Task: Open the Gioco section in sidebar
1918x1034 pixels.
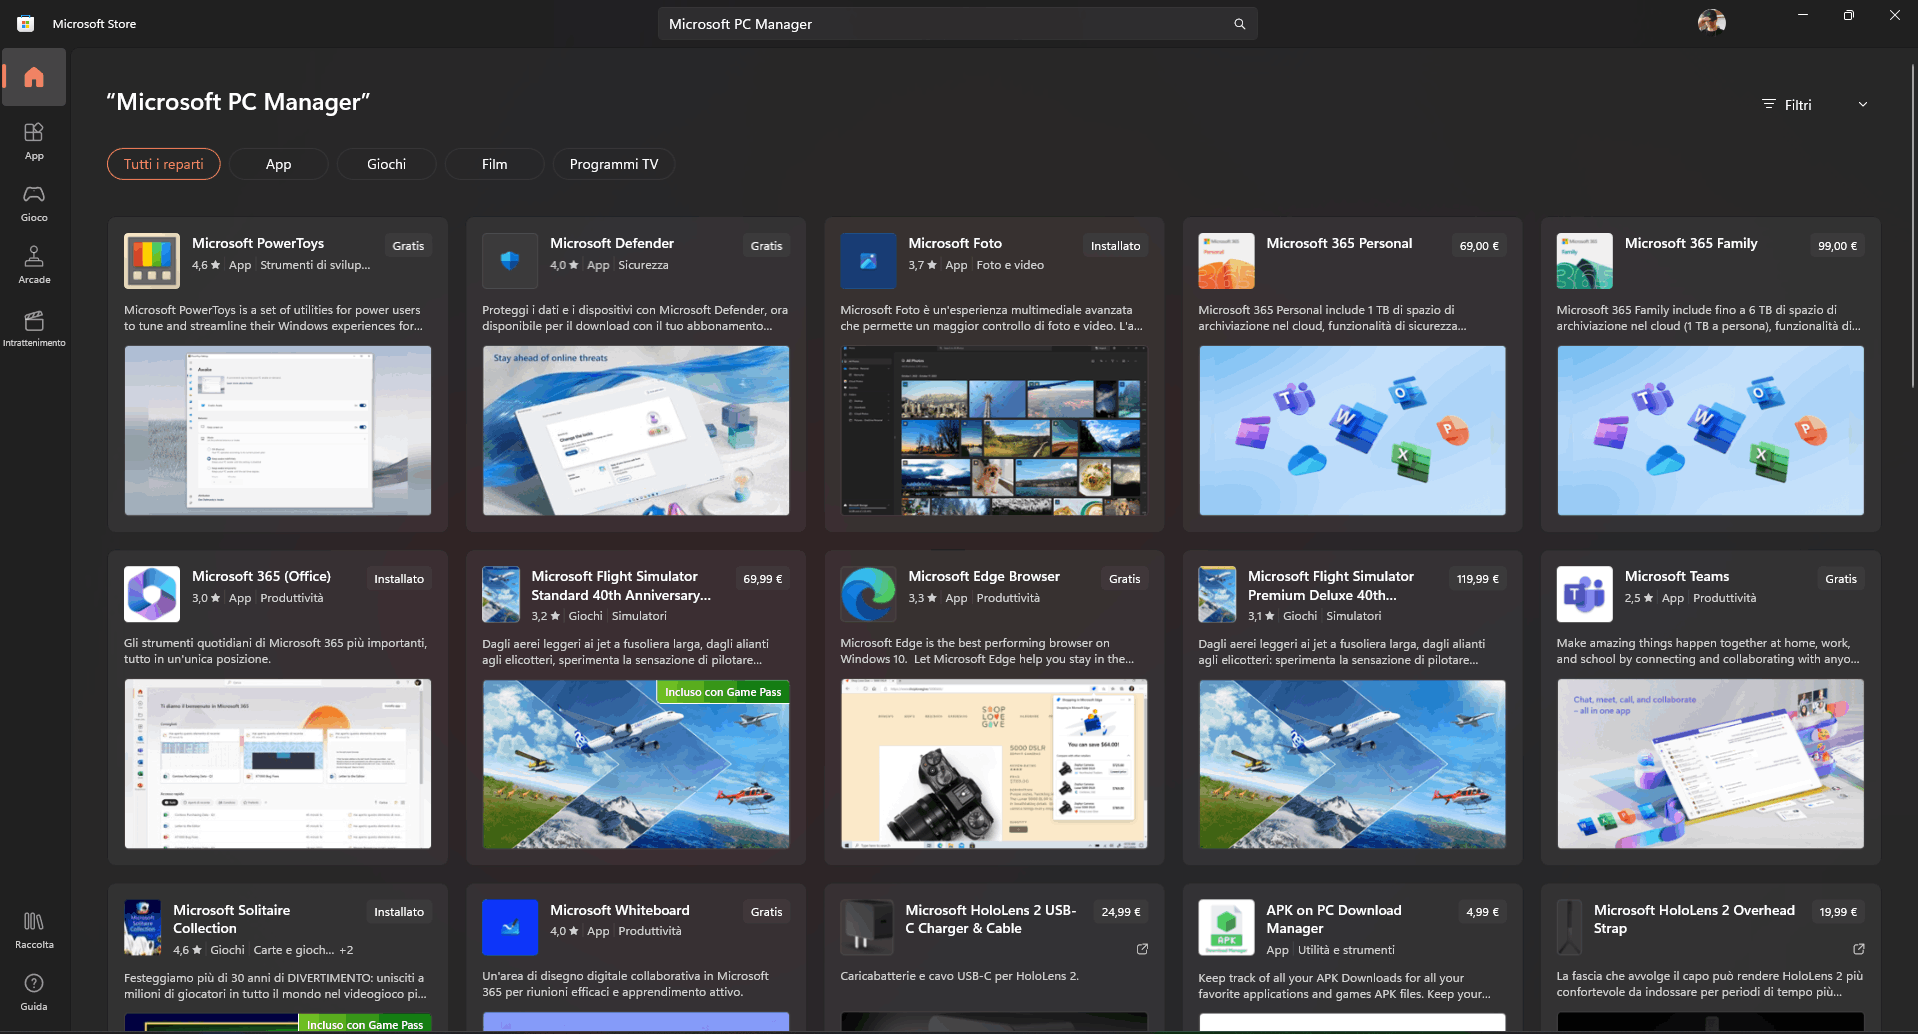Action: tap(34, 202)
